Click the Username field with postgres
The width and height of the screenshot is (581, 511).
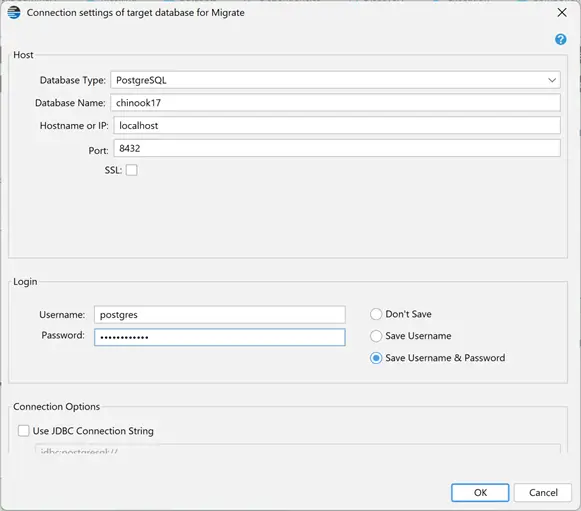(220, 315)
